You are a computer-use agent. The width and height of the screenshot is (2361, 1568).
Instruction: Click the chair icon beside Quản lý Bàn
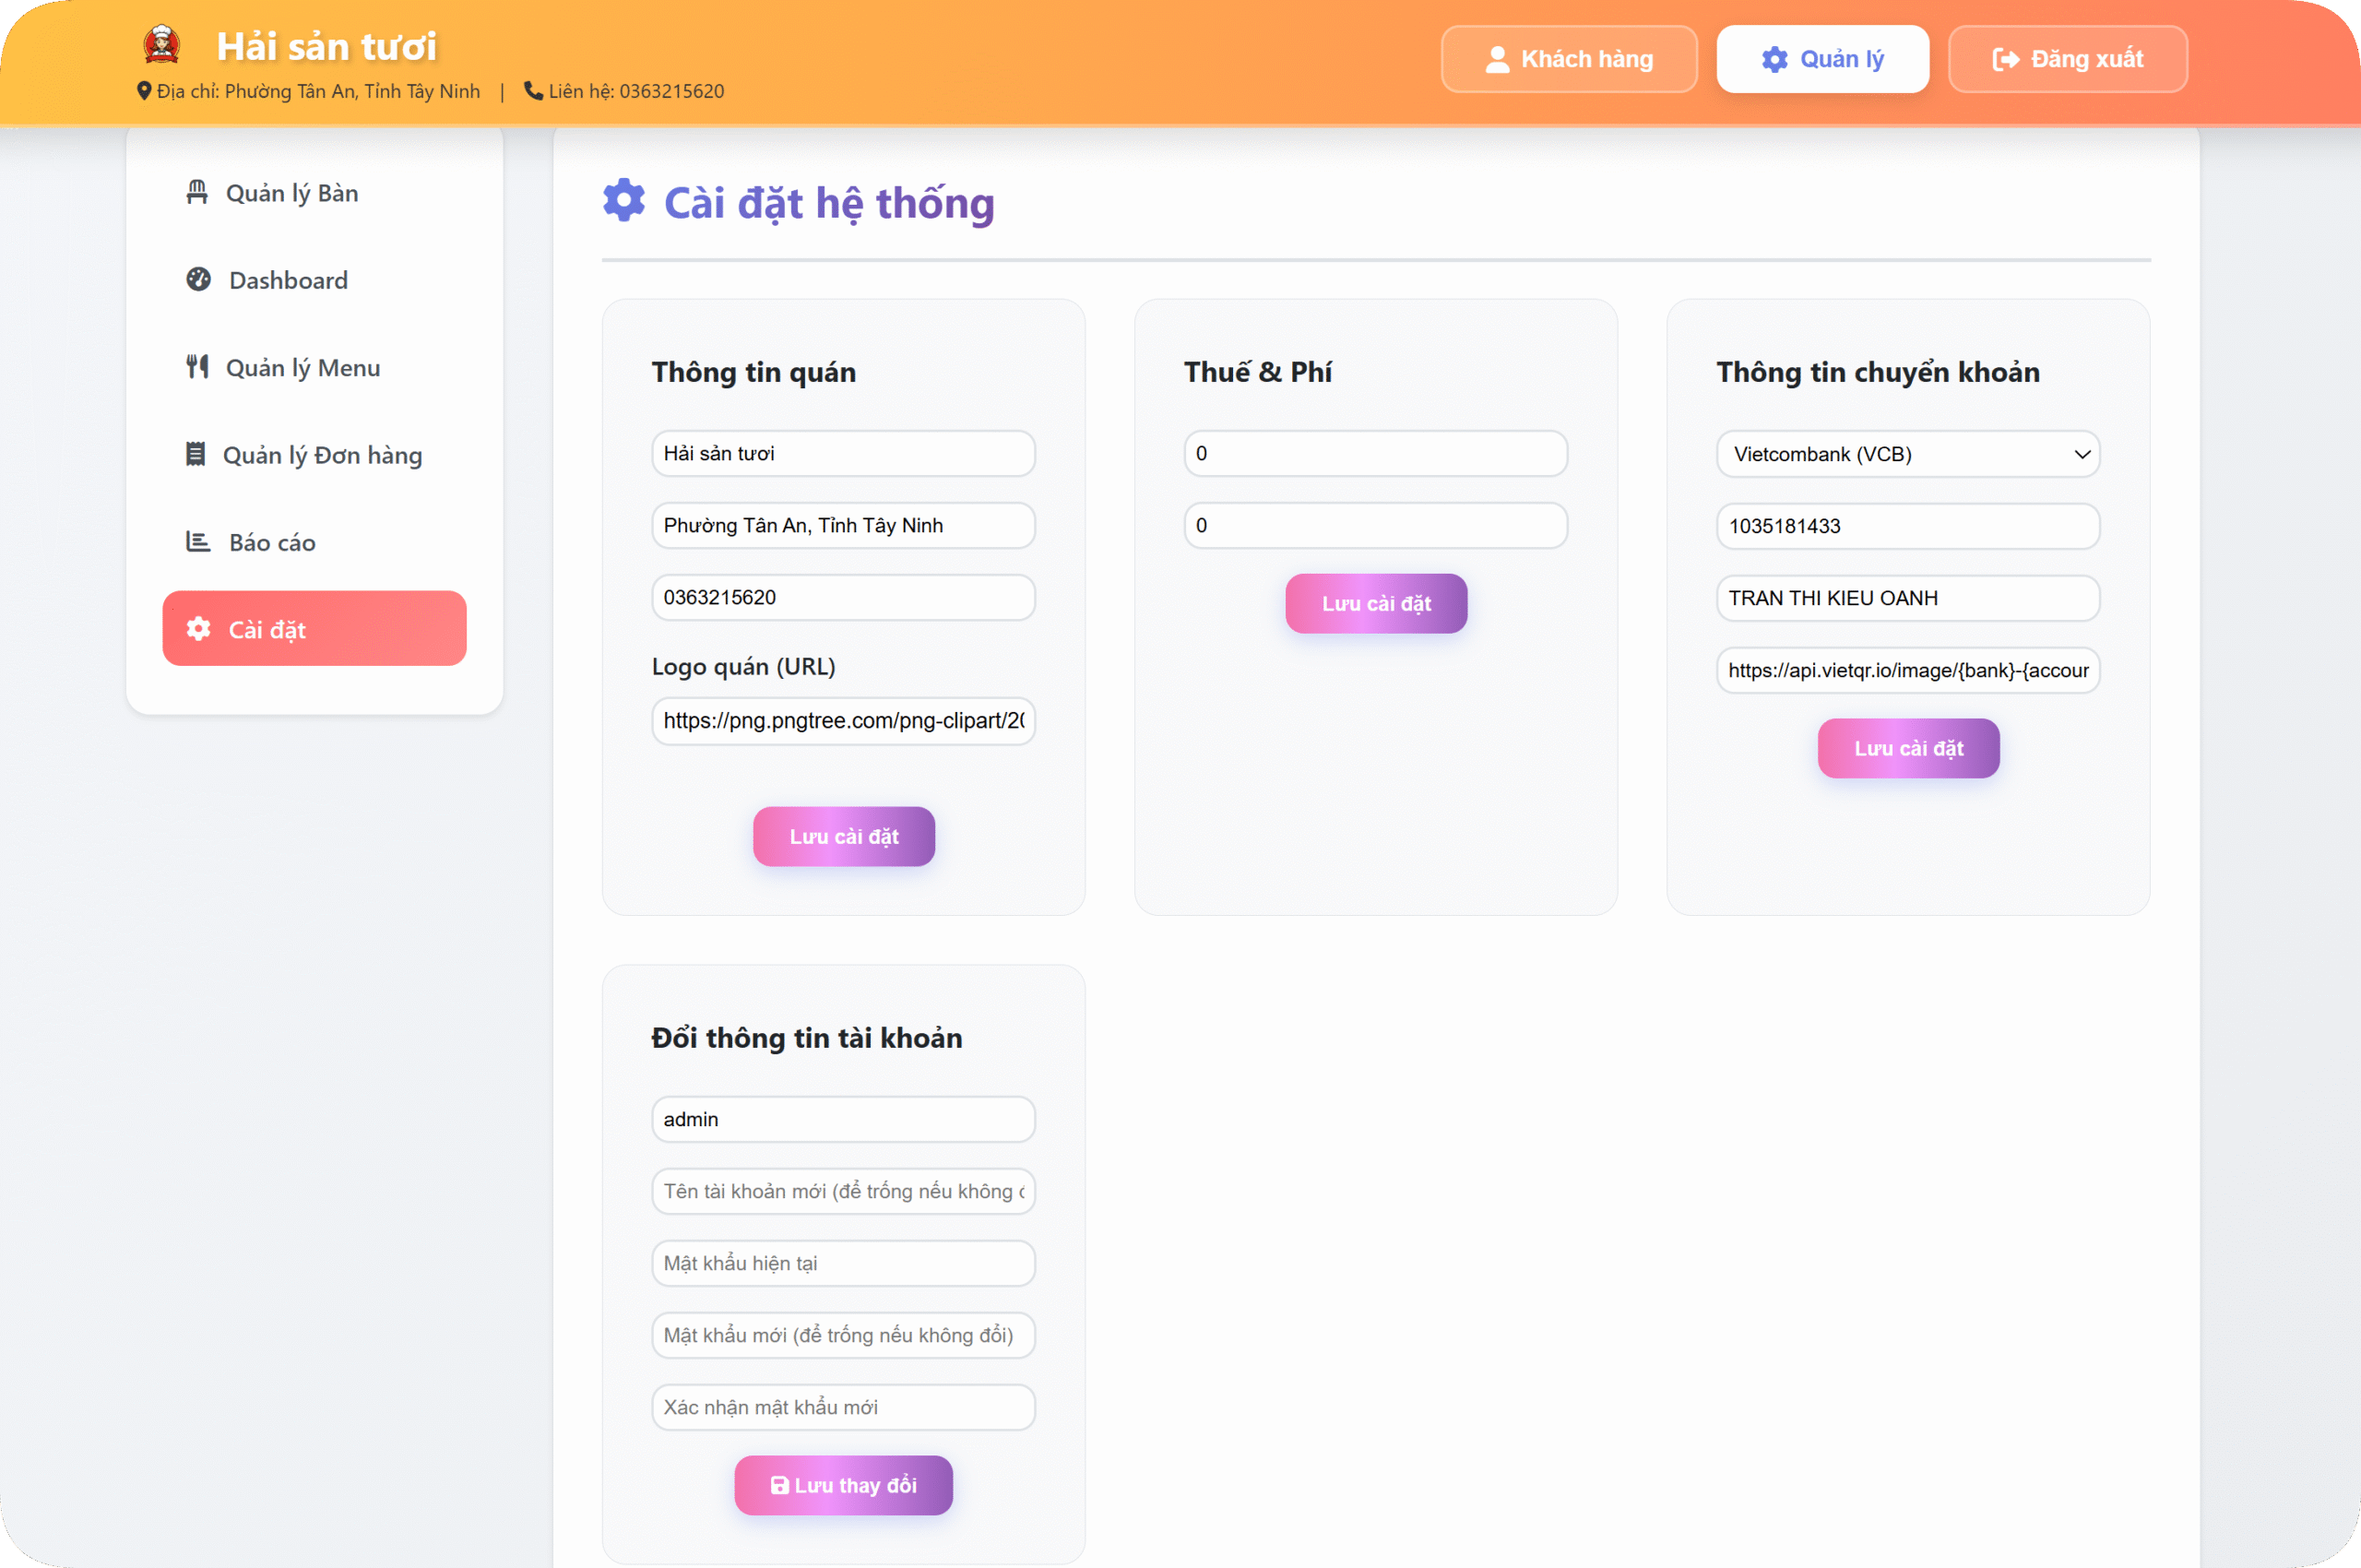(x=197, y=192)
